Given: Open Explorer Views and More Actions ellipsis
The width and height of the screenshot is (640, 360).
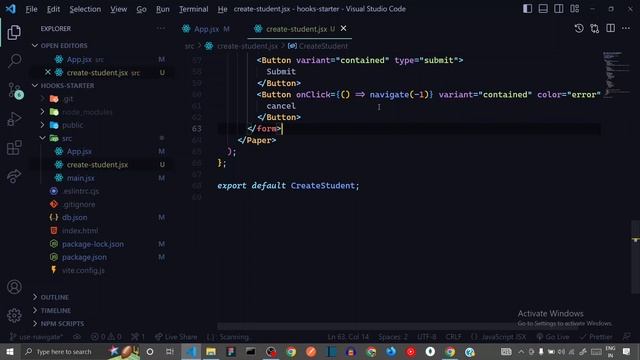Looking at the screenshot, I should (x=161, y=28).
